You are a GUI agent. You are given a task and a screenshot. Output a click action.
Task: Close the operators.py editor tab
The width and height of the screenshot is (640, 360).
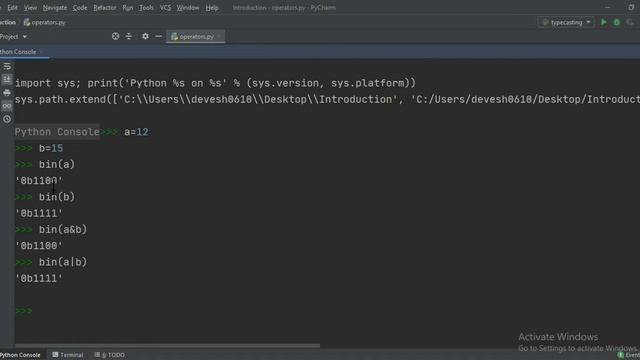tap(220, 37)
